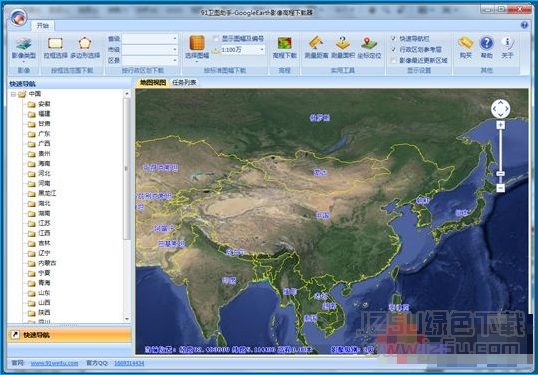Select 江苏 in navigation tree

pyautogui.click(x=44, y=223)
